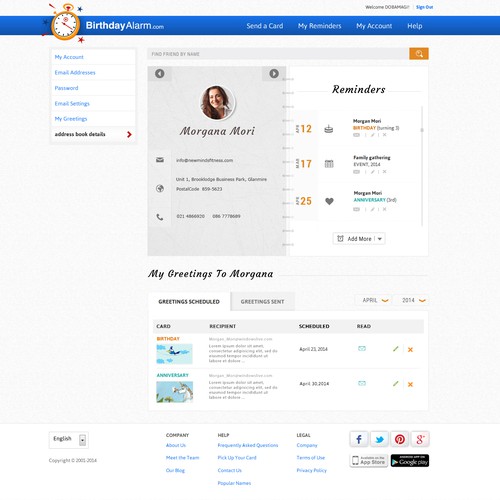500x500 pixels.
Task: Open the Pinterest social icon
Action: [x=400, y=439]
